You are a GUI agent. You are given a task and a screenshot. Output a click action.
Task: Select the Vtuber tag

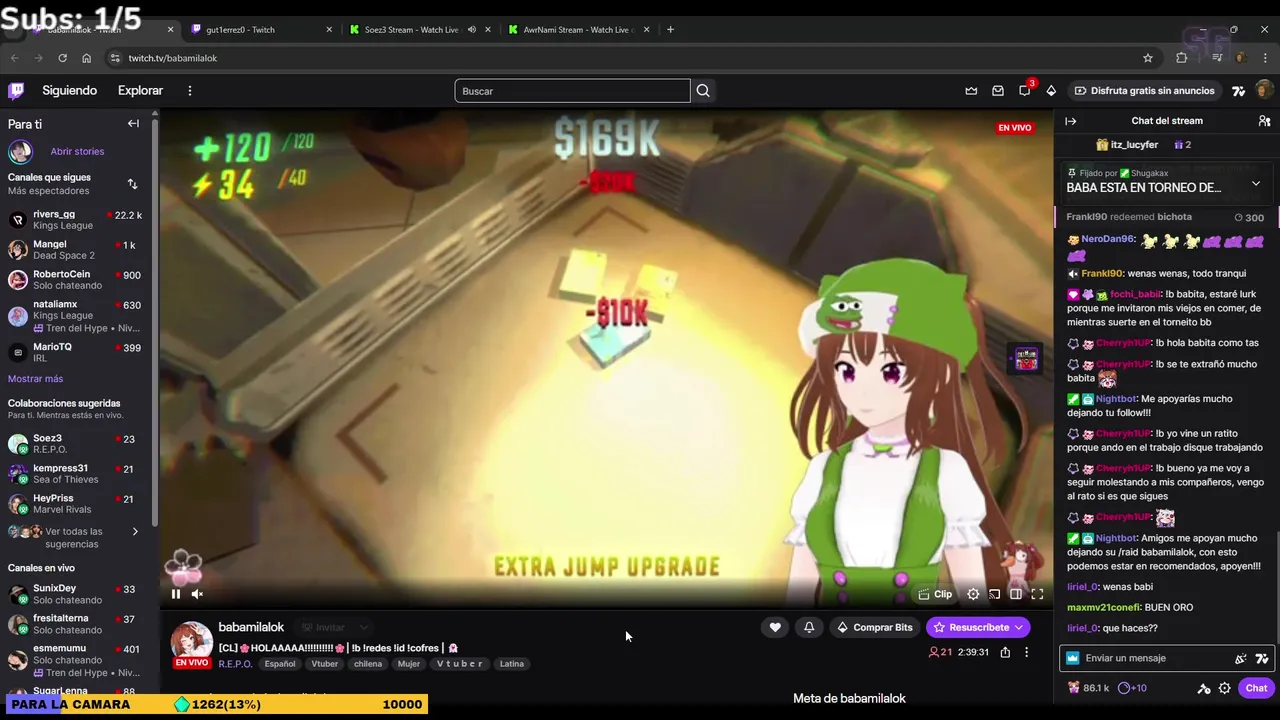pyautogui.click(x=324, y=664)
